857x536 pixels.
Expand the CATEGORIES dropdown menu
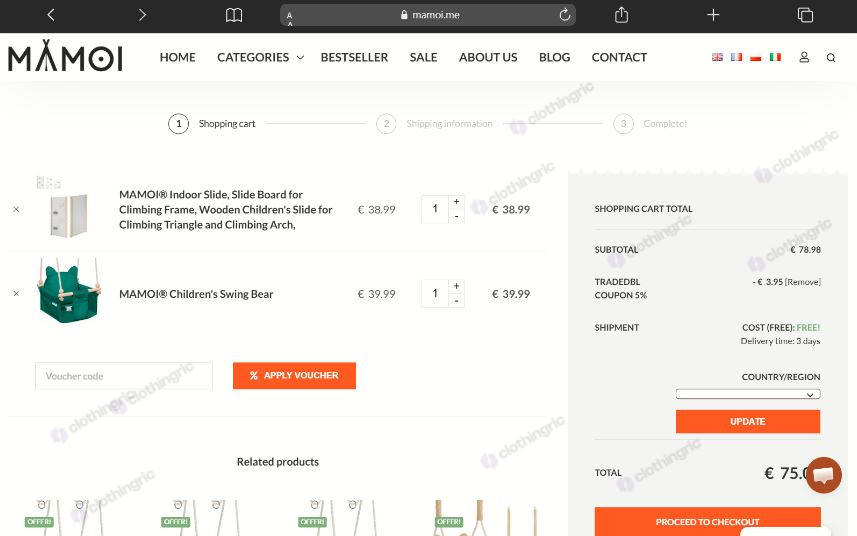pyautogui.click(x=260, y=57)
